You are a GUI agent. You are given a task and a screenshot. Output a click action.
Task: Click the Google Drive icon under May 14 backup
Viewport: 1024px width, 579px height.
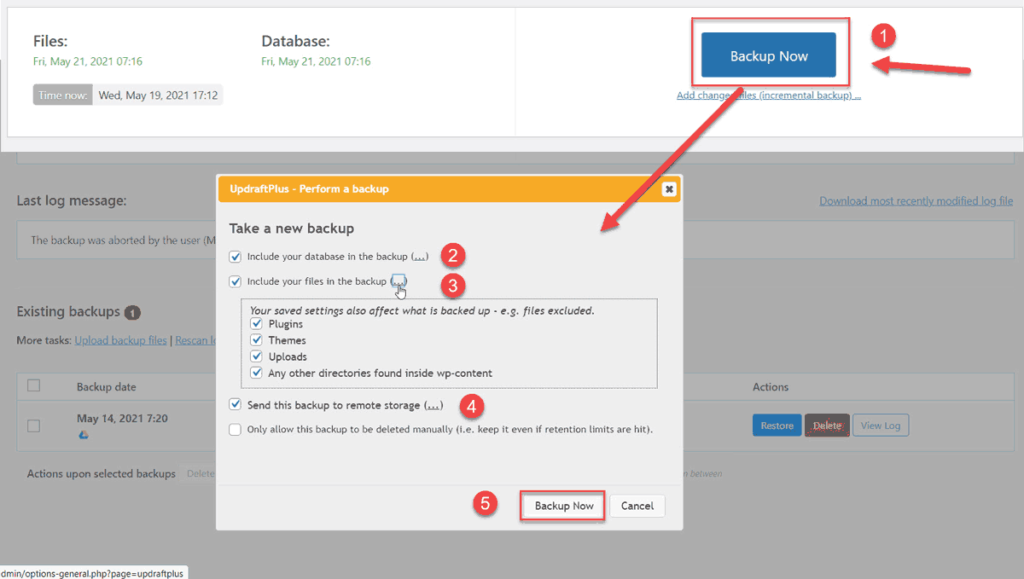[x=84, y=435]
